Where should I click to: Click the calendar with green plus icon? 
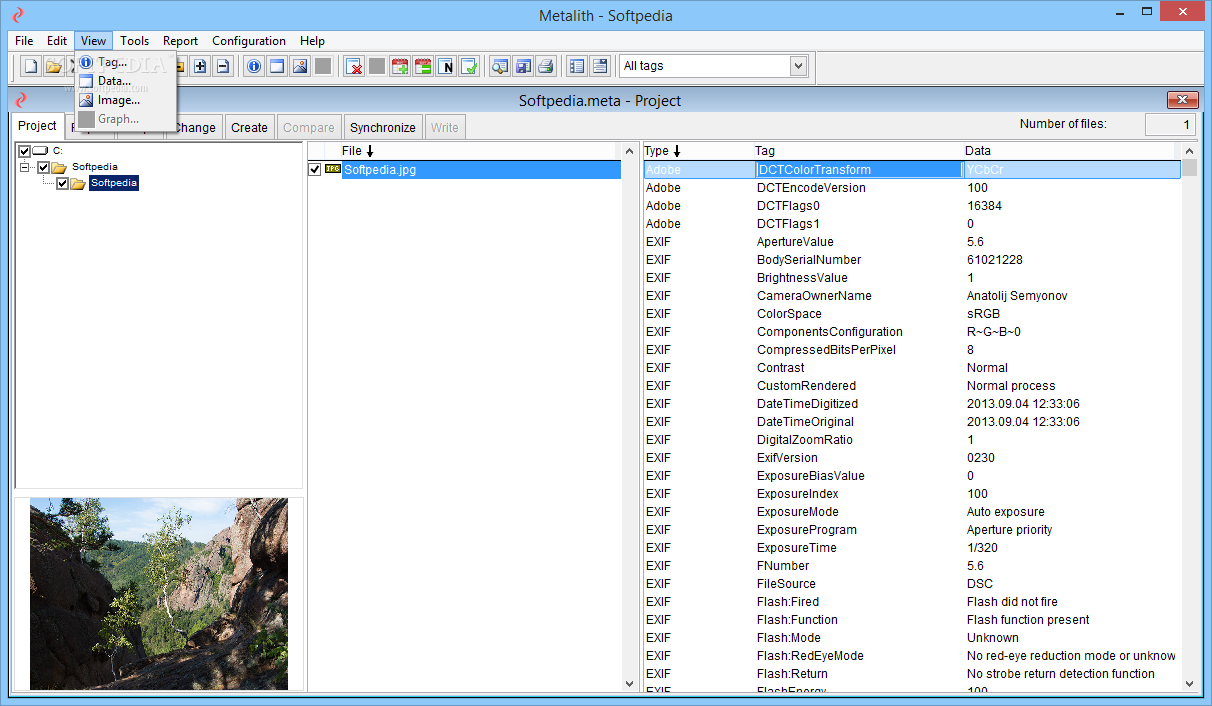coord(400,67)
